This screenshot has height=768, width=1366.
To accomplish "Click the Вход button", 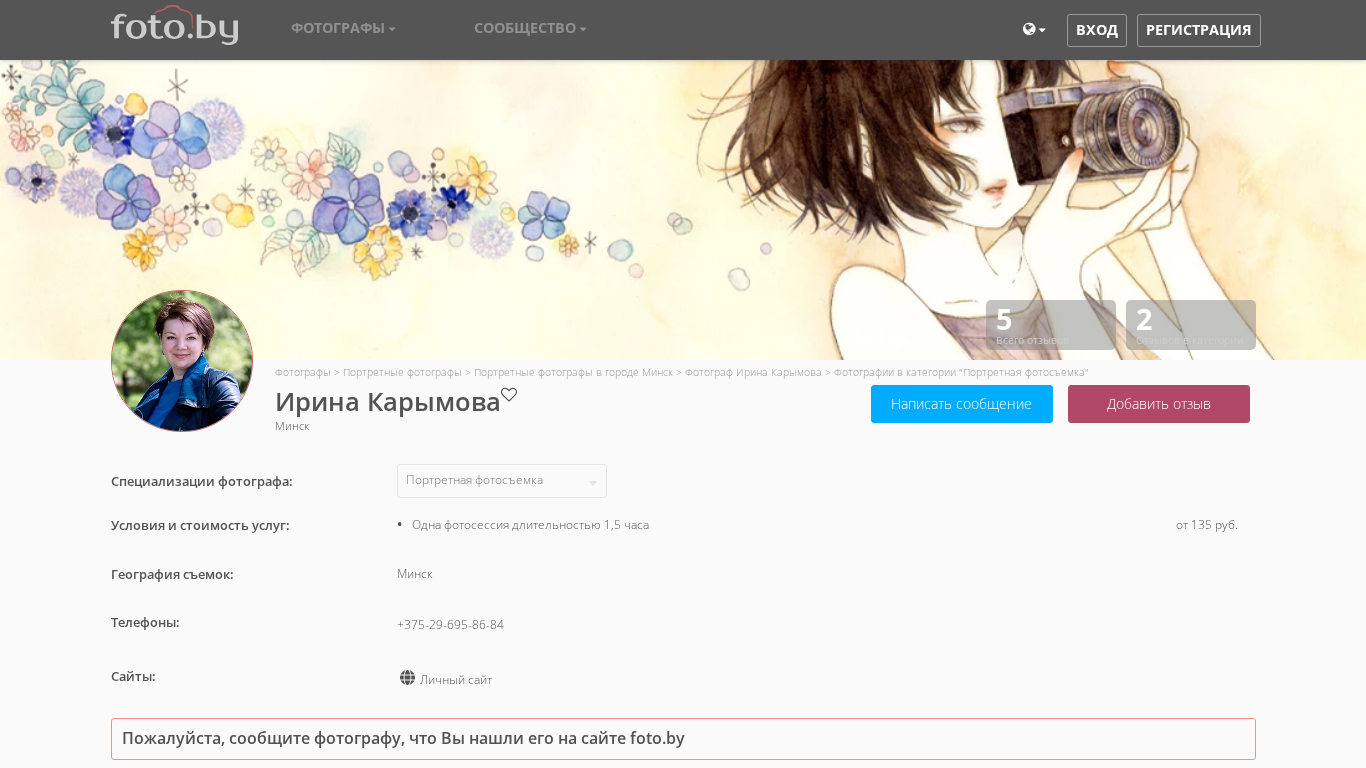I will (1097, 30).
